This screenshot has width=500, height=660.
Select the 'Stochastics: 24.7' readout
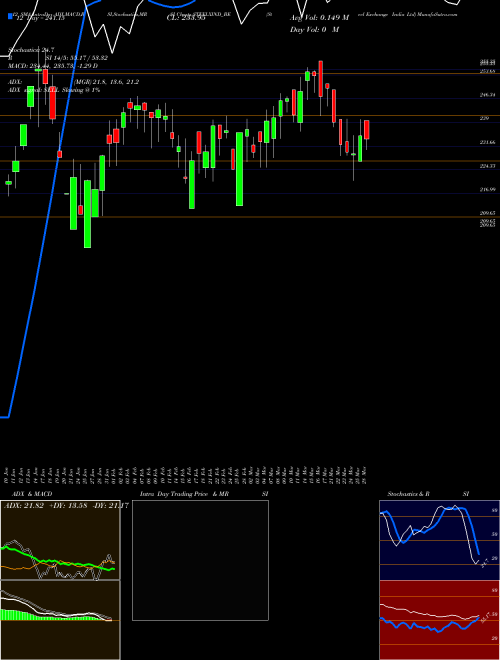tap(31, 50)
